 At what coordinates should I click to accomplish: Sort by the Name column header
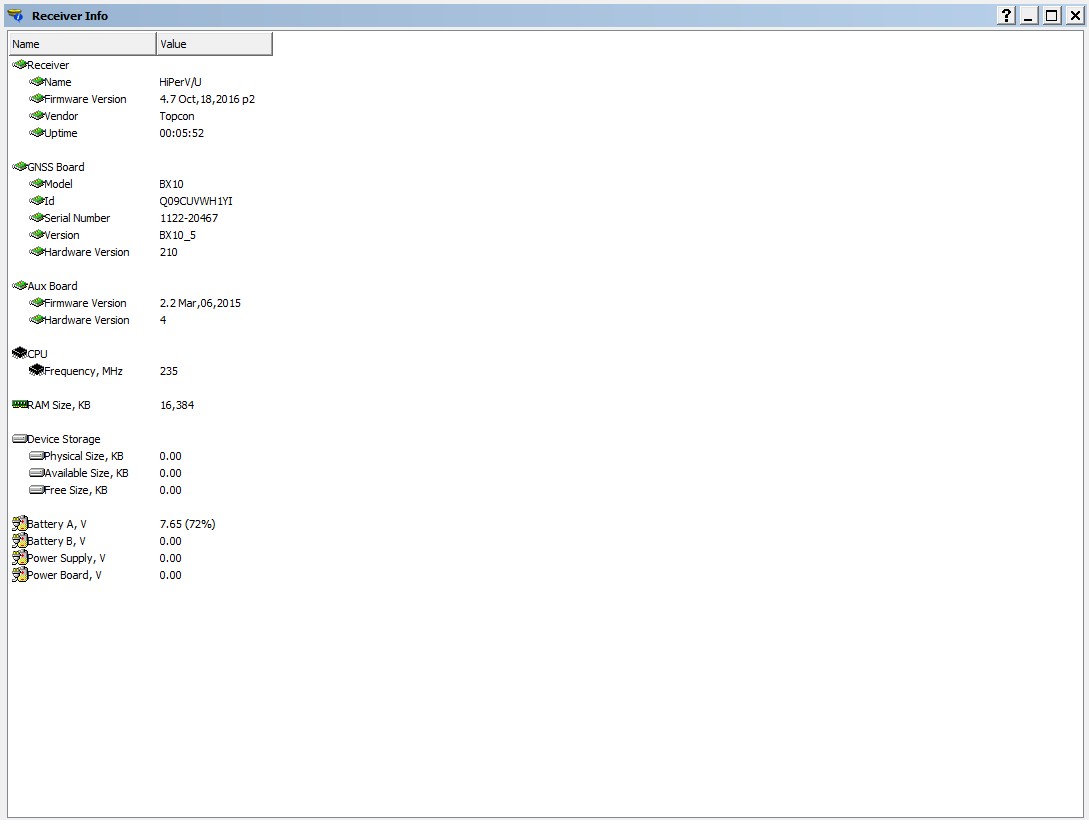coord(82,44)
